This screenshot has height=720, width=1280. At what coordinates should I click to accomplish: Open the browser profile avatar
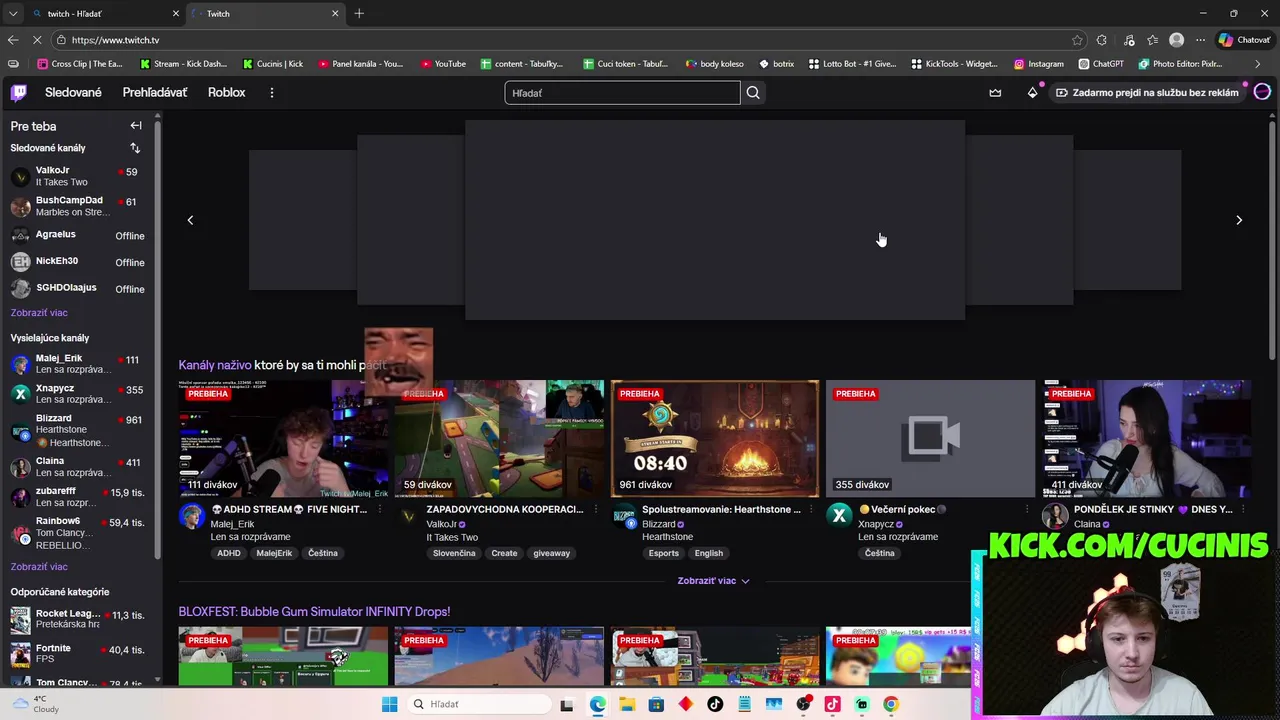tap(1177, 40)
